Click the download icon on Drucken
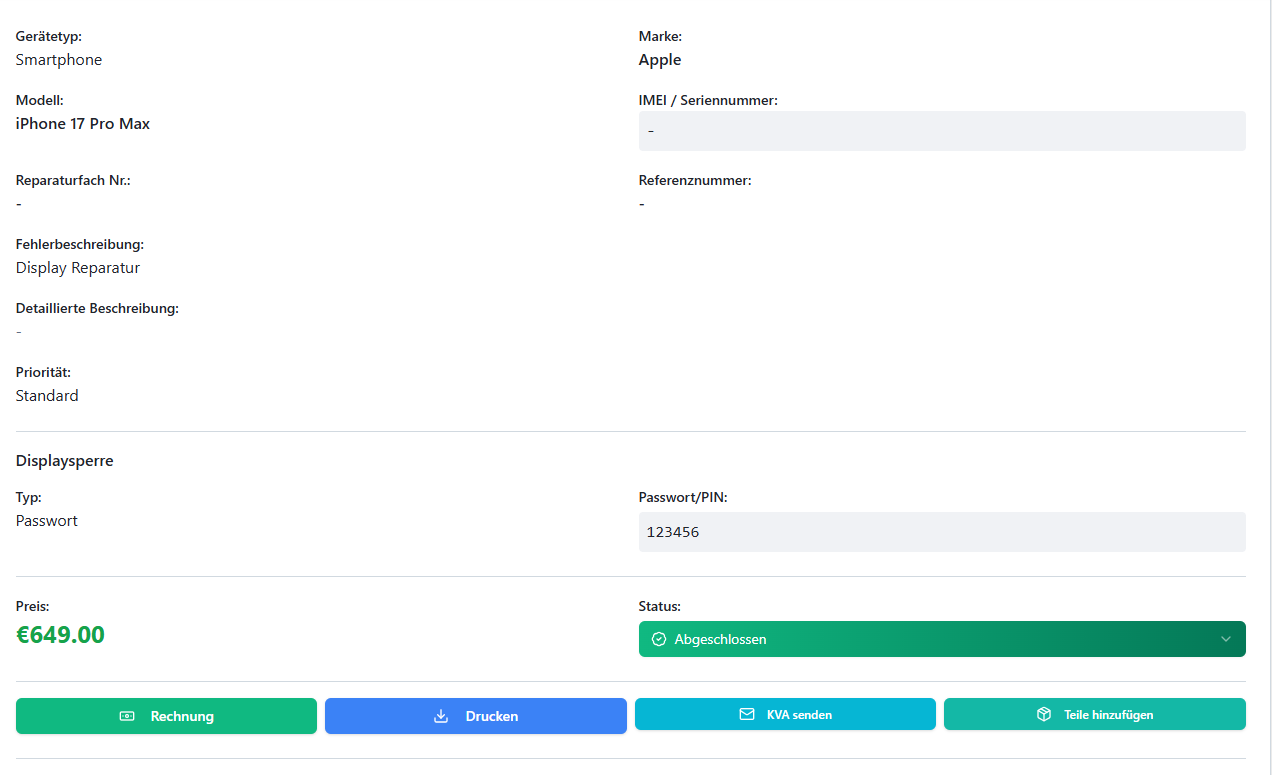 click(x=441, y=716)
